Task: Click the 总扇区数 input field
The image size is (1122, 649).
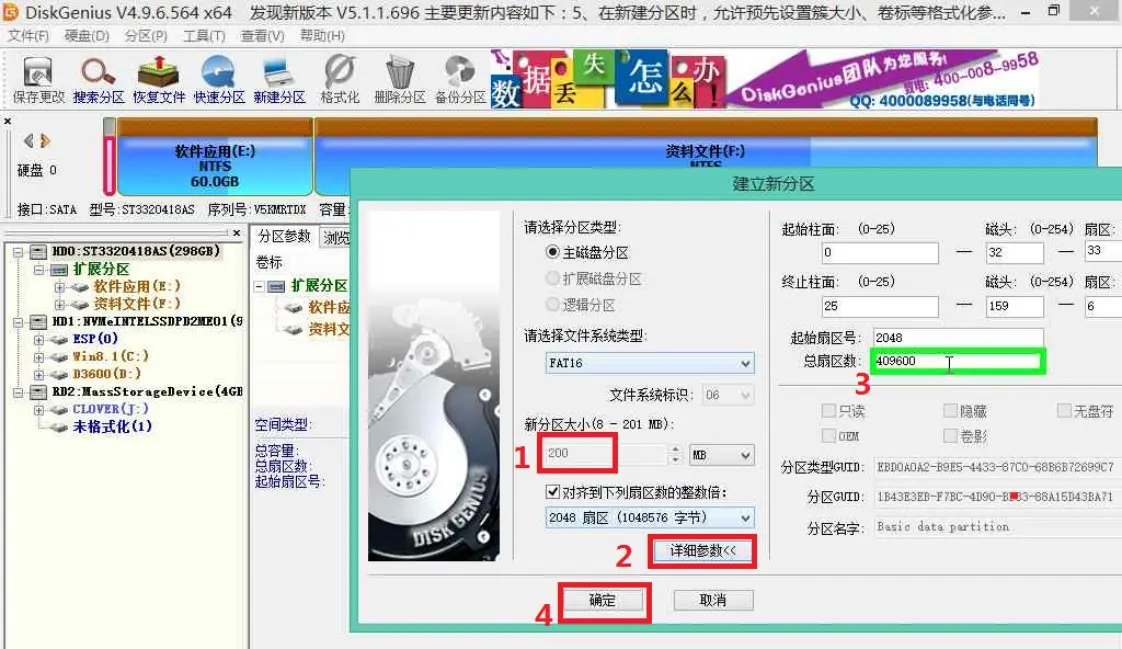Action: pos(956,361)
